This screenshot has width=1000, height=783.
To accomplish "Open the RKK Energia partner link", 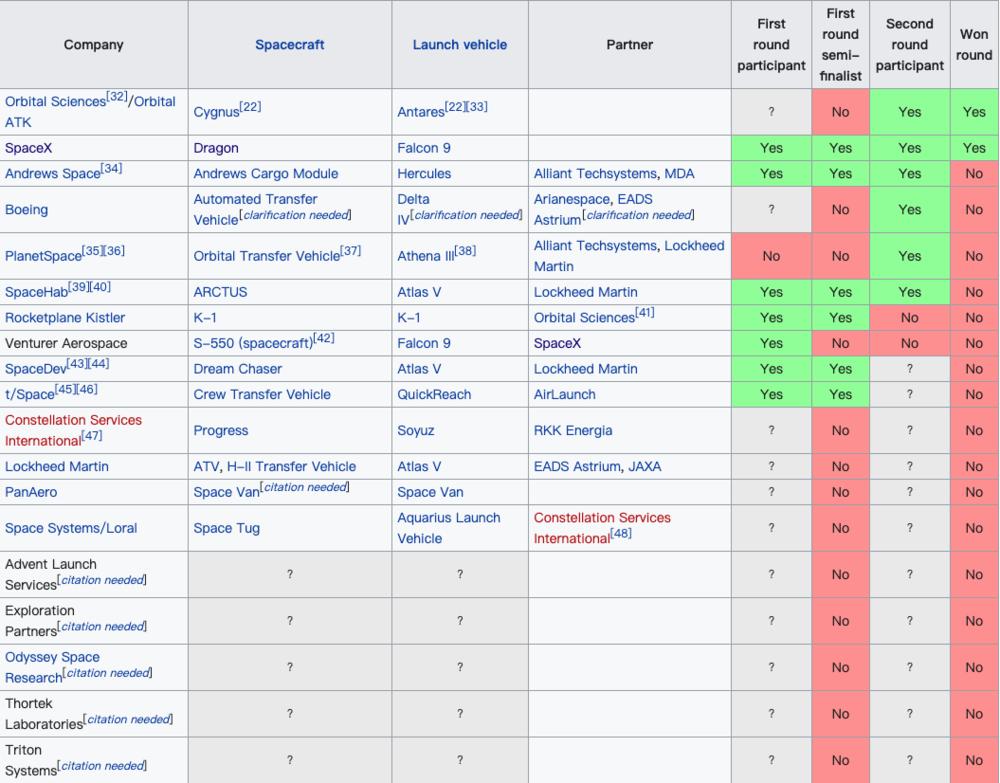I will pyautogui.click(x=573, y=431).
